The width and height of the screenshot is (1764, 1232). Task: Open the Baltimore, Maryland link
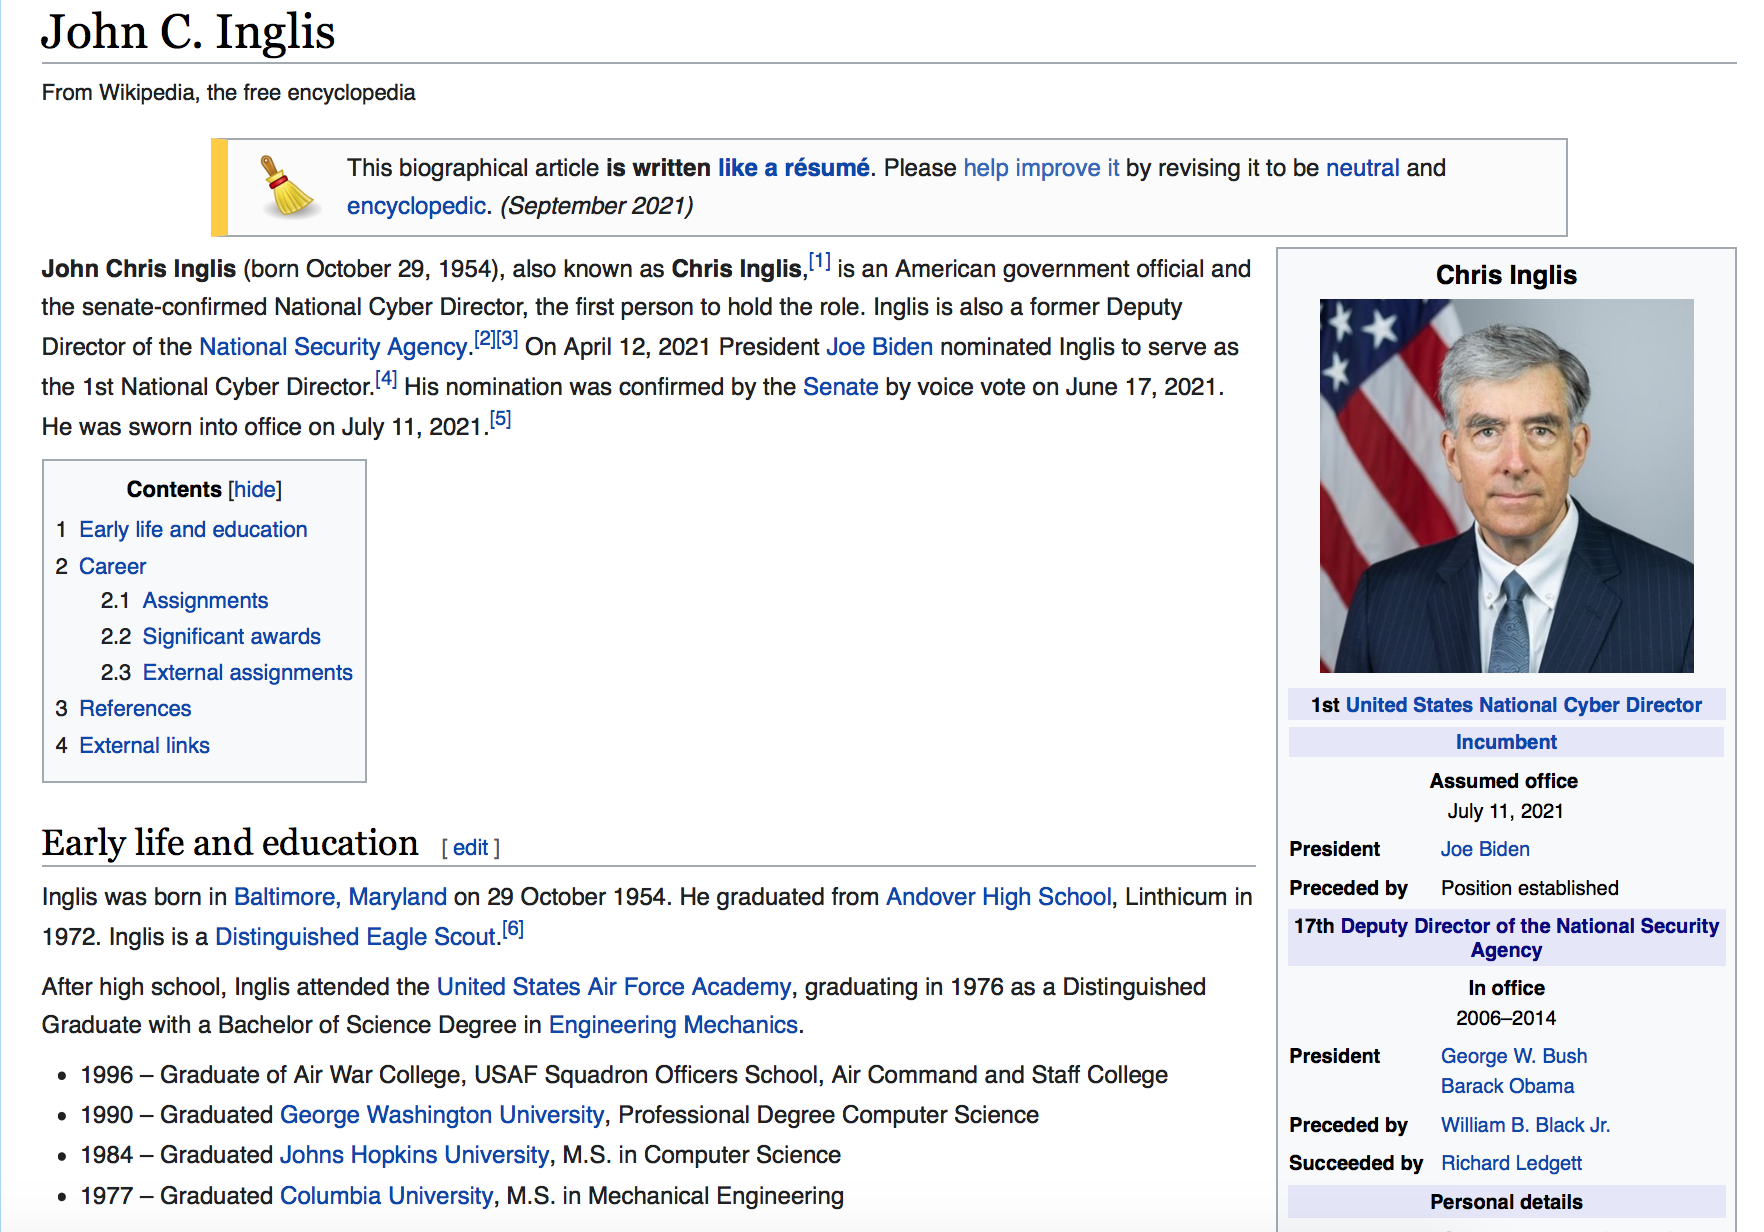340,897
